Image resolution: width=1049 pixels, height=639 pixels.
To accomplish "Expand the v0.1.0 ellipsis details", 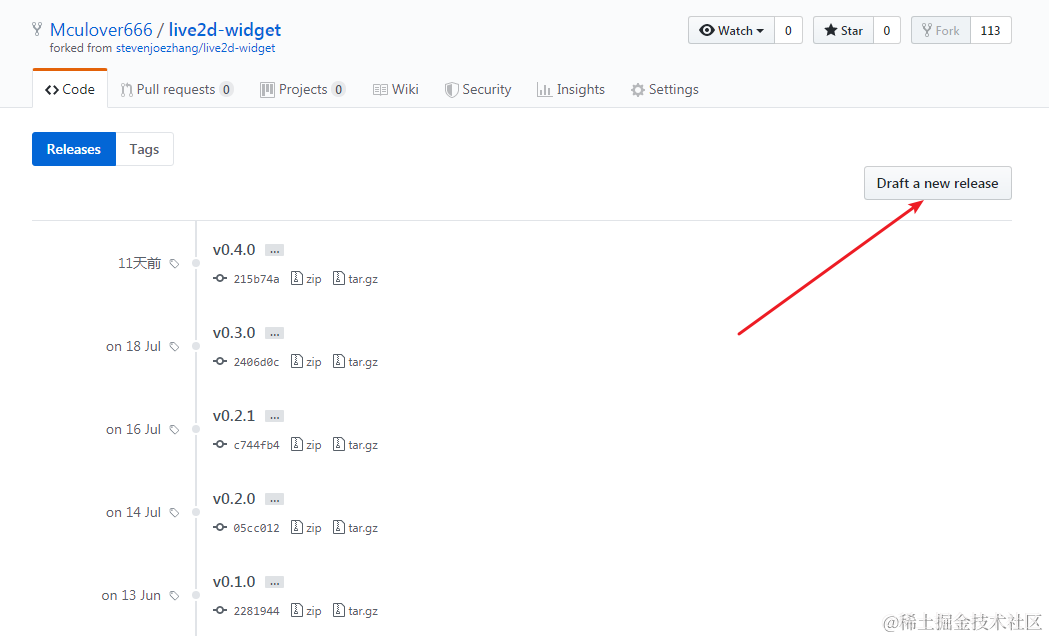I will point(274,582).
